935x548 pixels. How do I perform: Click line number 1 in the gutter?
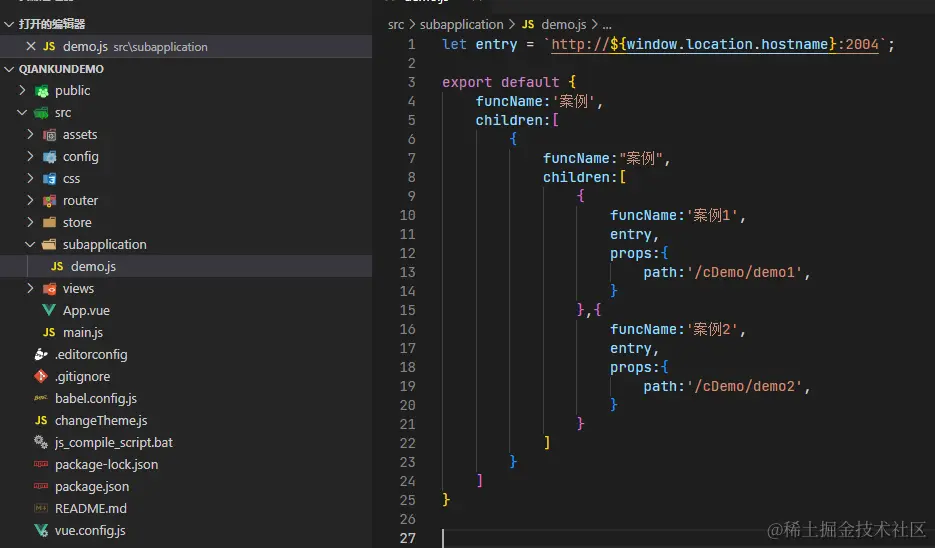pos(411,44)
